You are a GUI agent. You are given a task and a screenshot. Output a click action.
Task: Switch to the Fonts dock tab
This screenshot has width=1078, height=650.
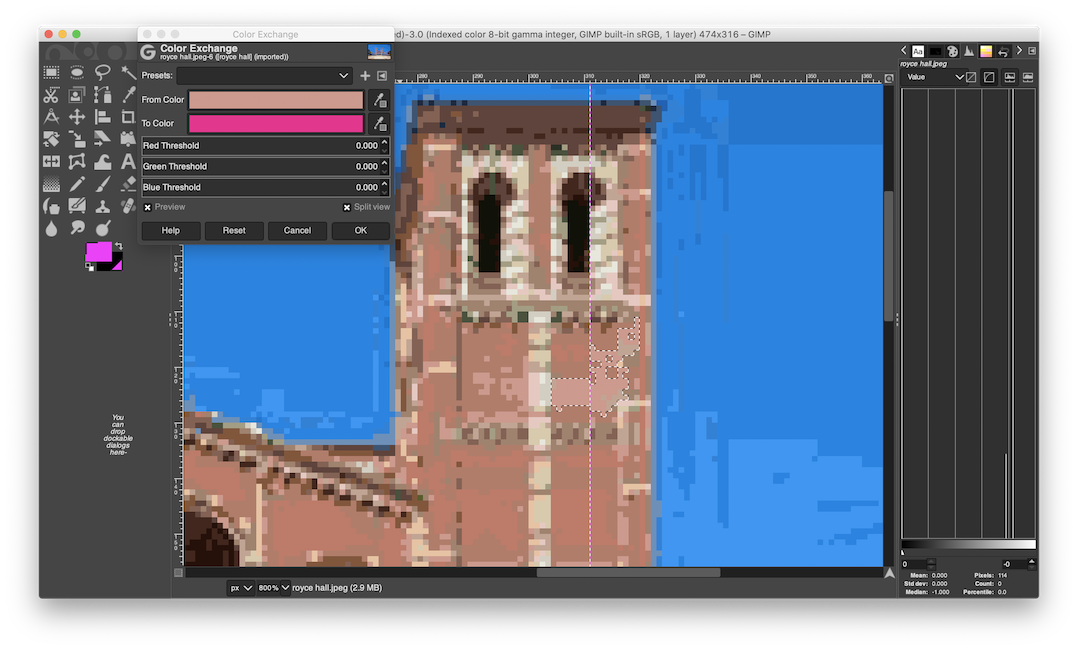[x=918, y=51]
